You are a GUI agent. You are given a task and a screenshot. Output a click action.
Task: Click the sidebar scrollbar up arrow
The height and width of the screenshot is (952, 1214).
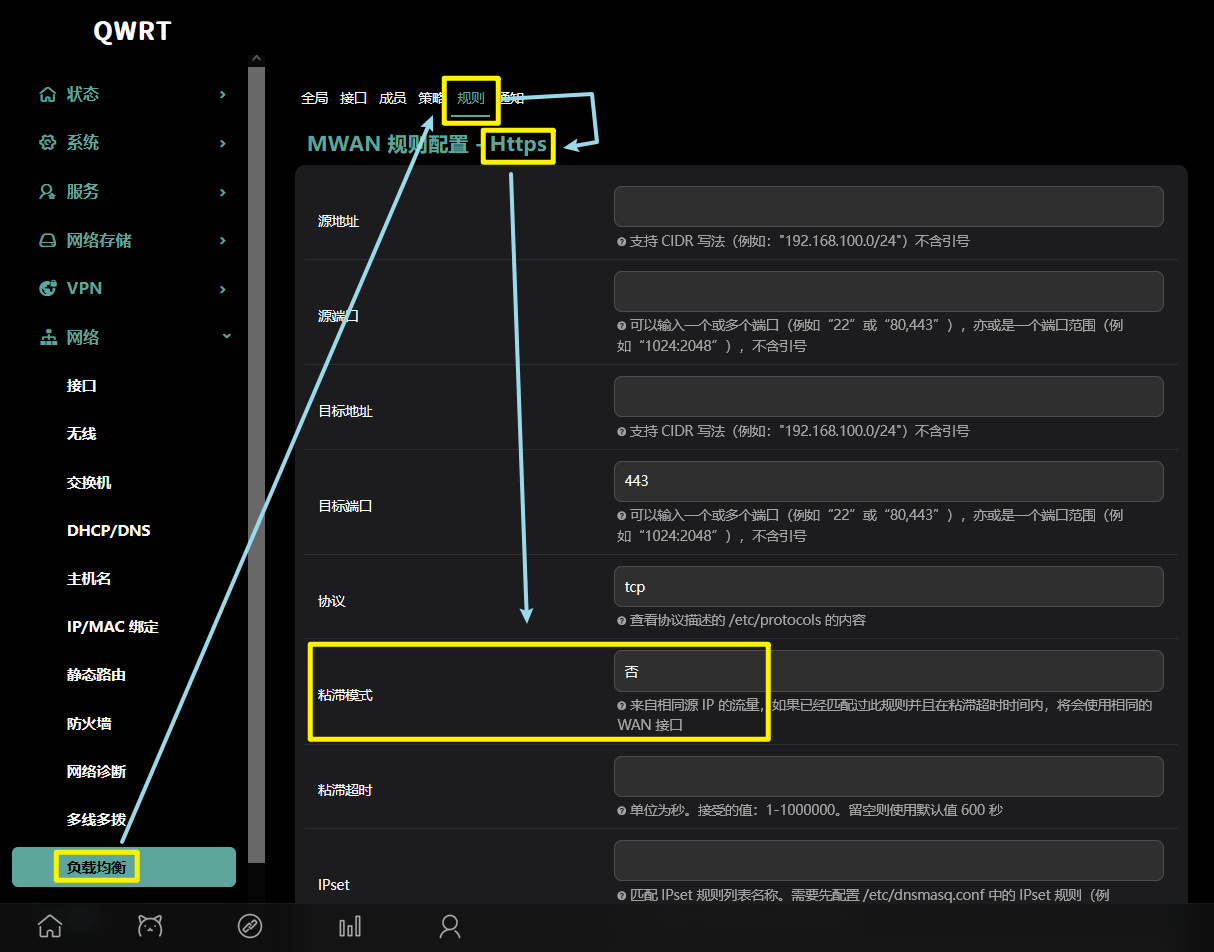coord(256,59)
